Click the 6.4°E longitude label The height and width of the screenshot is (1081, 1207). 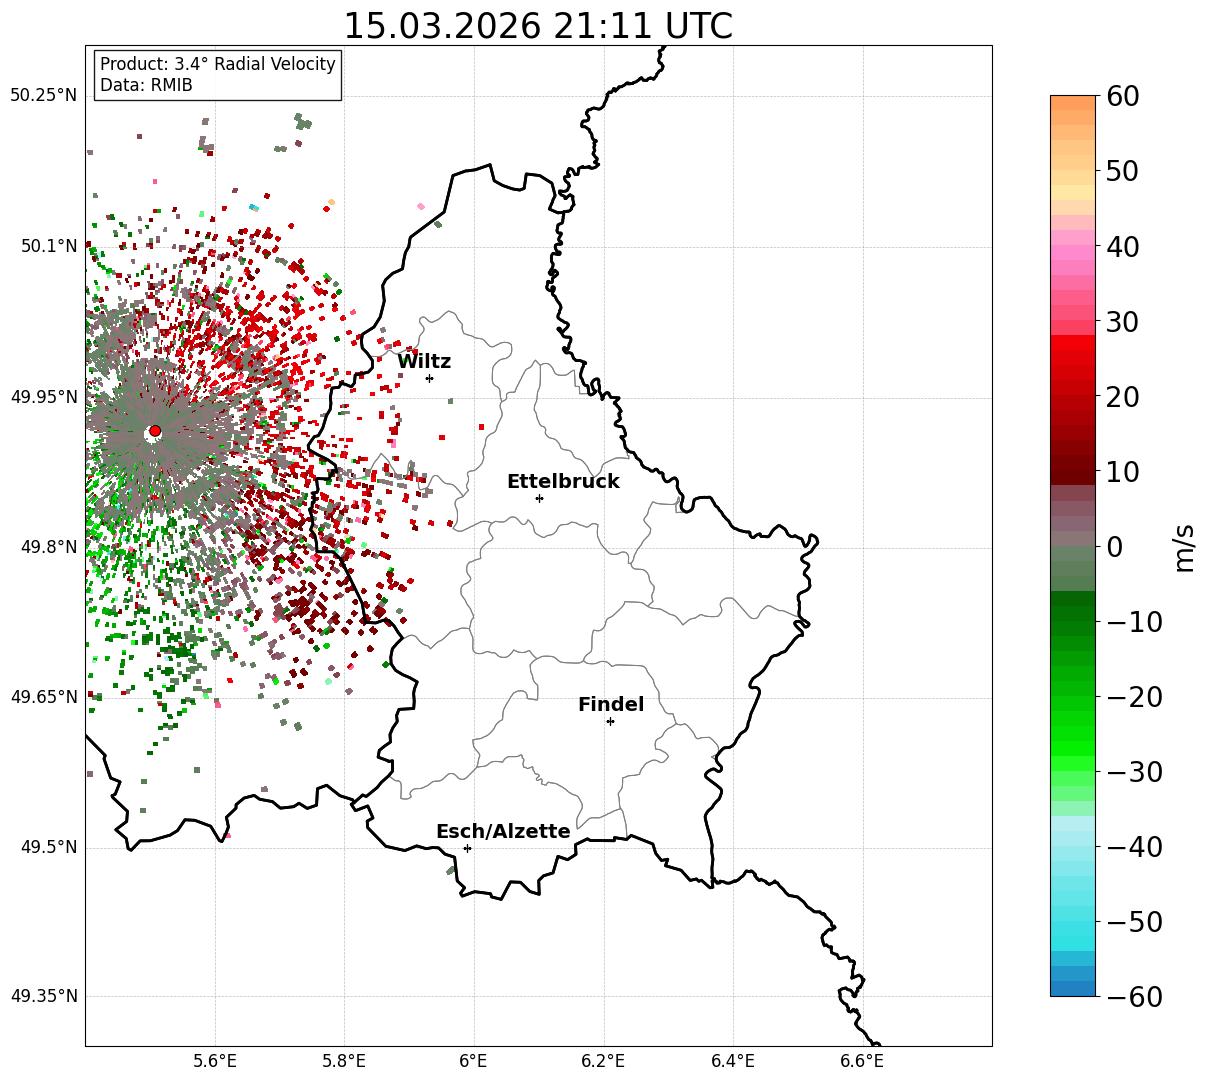coord(733,1062)
